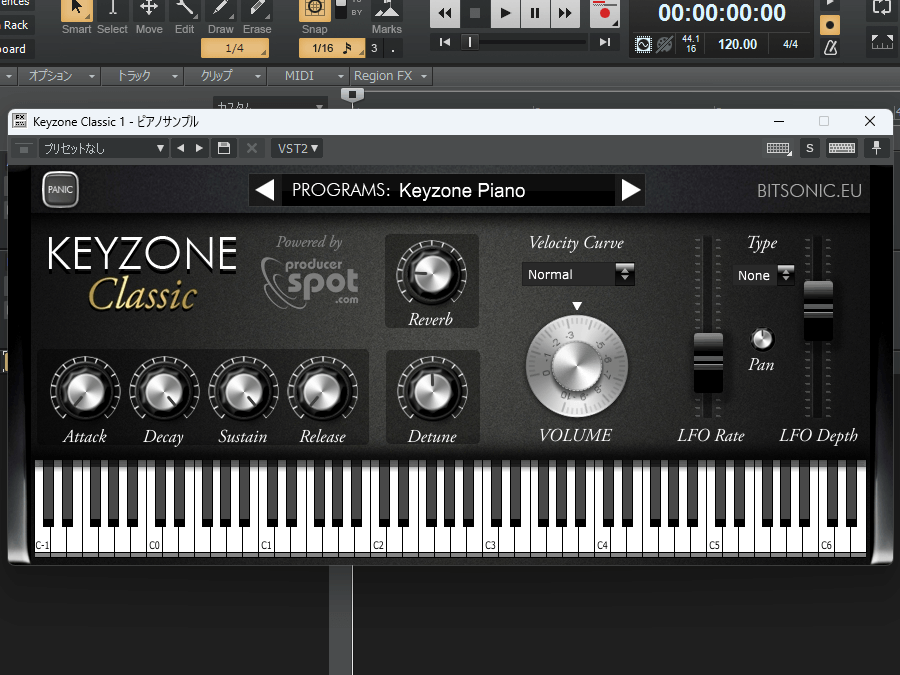Go to previous program with left arrow

click(264, 190)
